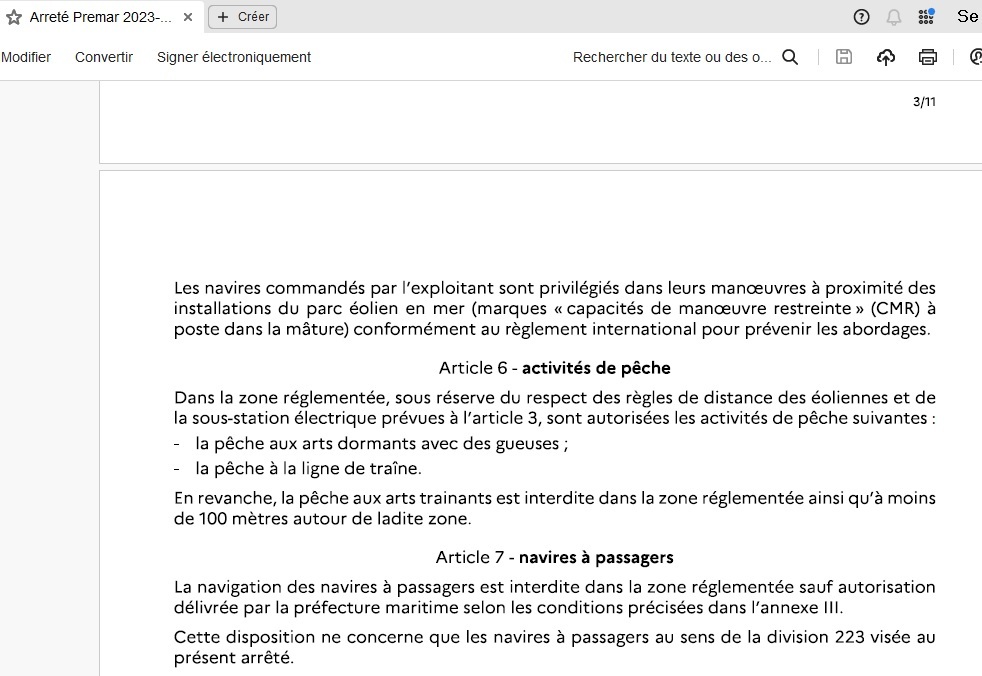Open the Help question mark icon

(x=862, y=17)
